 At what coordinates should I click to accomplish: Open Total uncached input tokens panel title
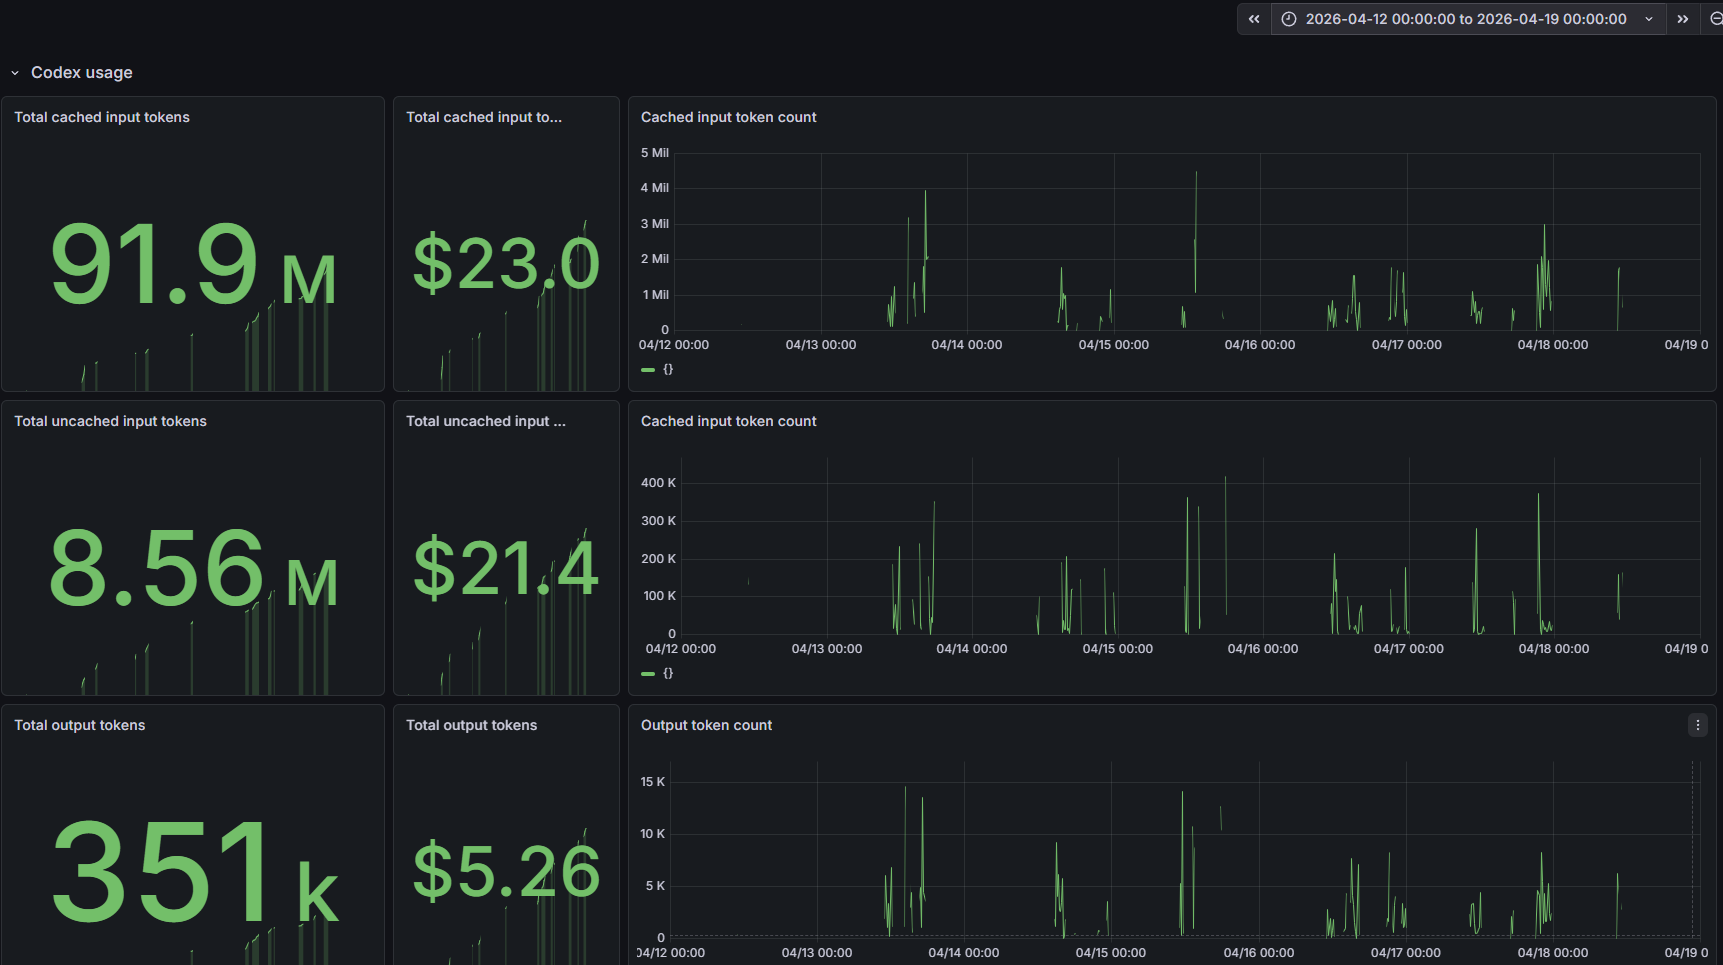(x=110, y=421)
